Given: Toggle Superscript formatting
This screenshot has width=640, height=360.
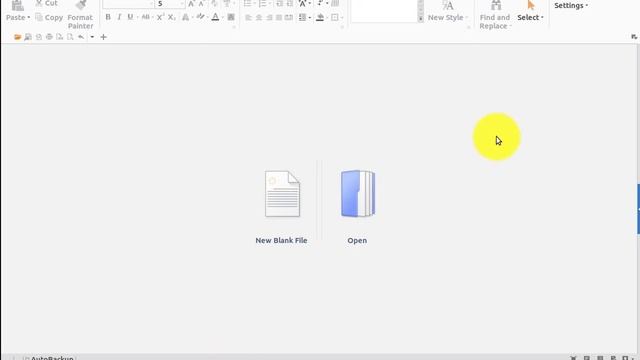Looking at the screenshot, I should point(160,17).
